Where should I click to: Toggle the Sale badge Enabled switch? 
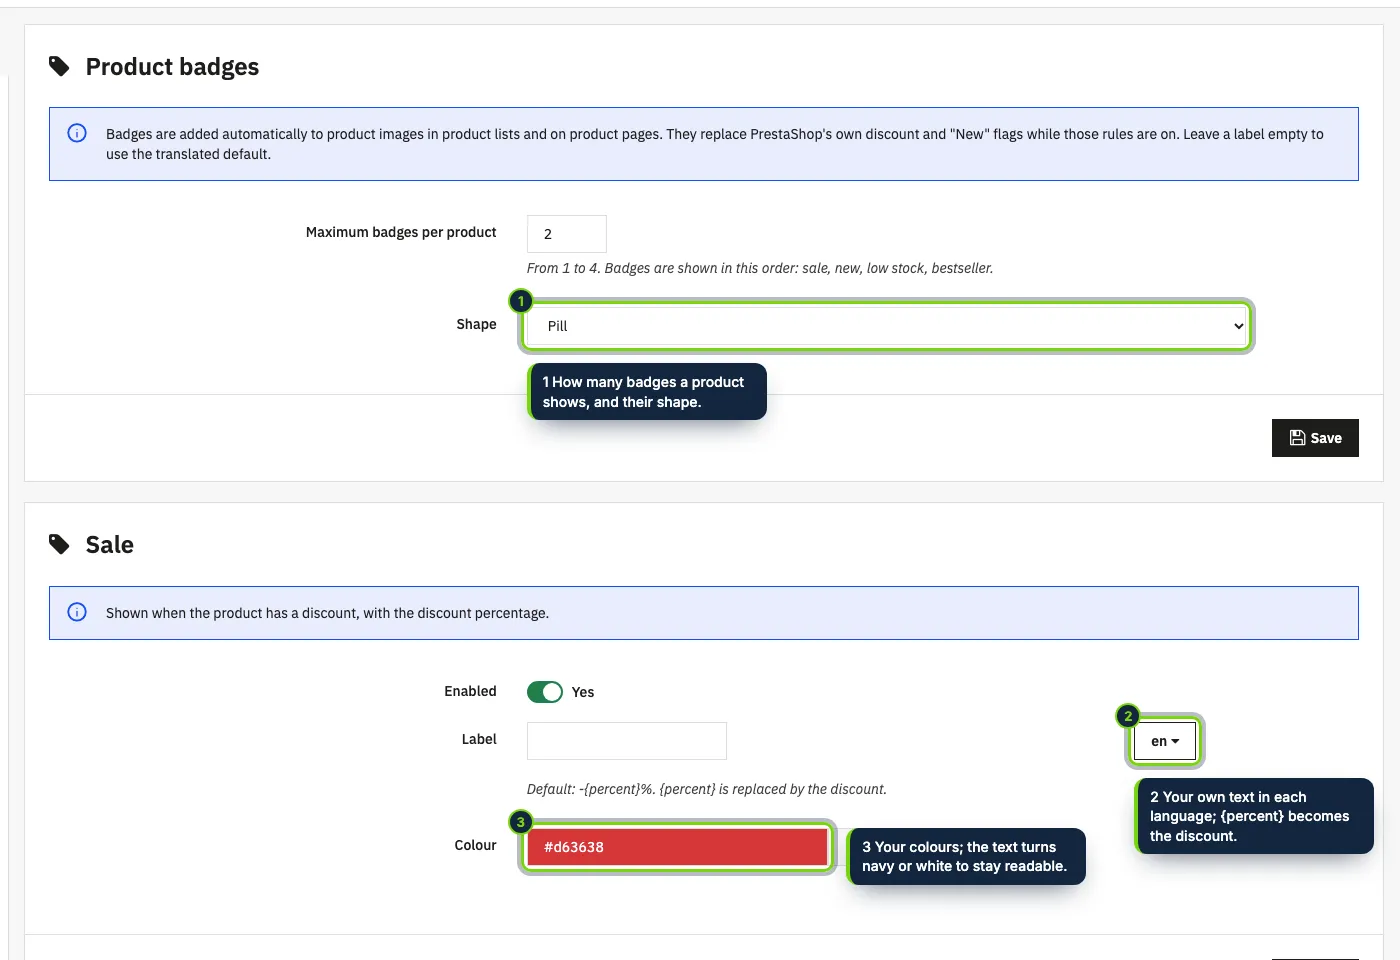point(545,692)
